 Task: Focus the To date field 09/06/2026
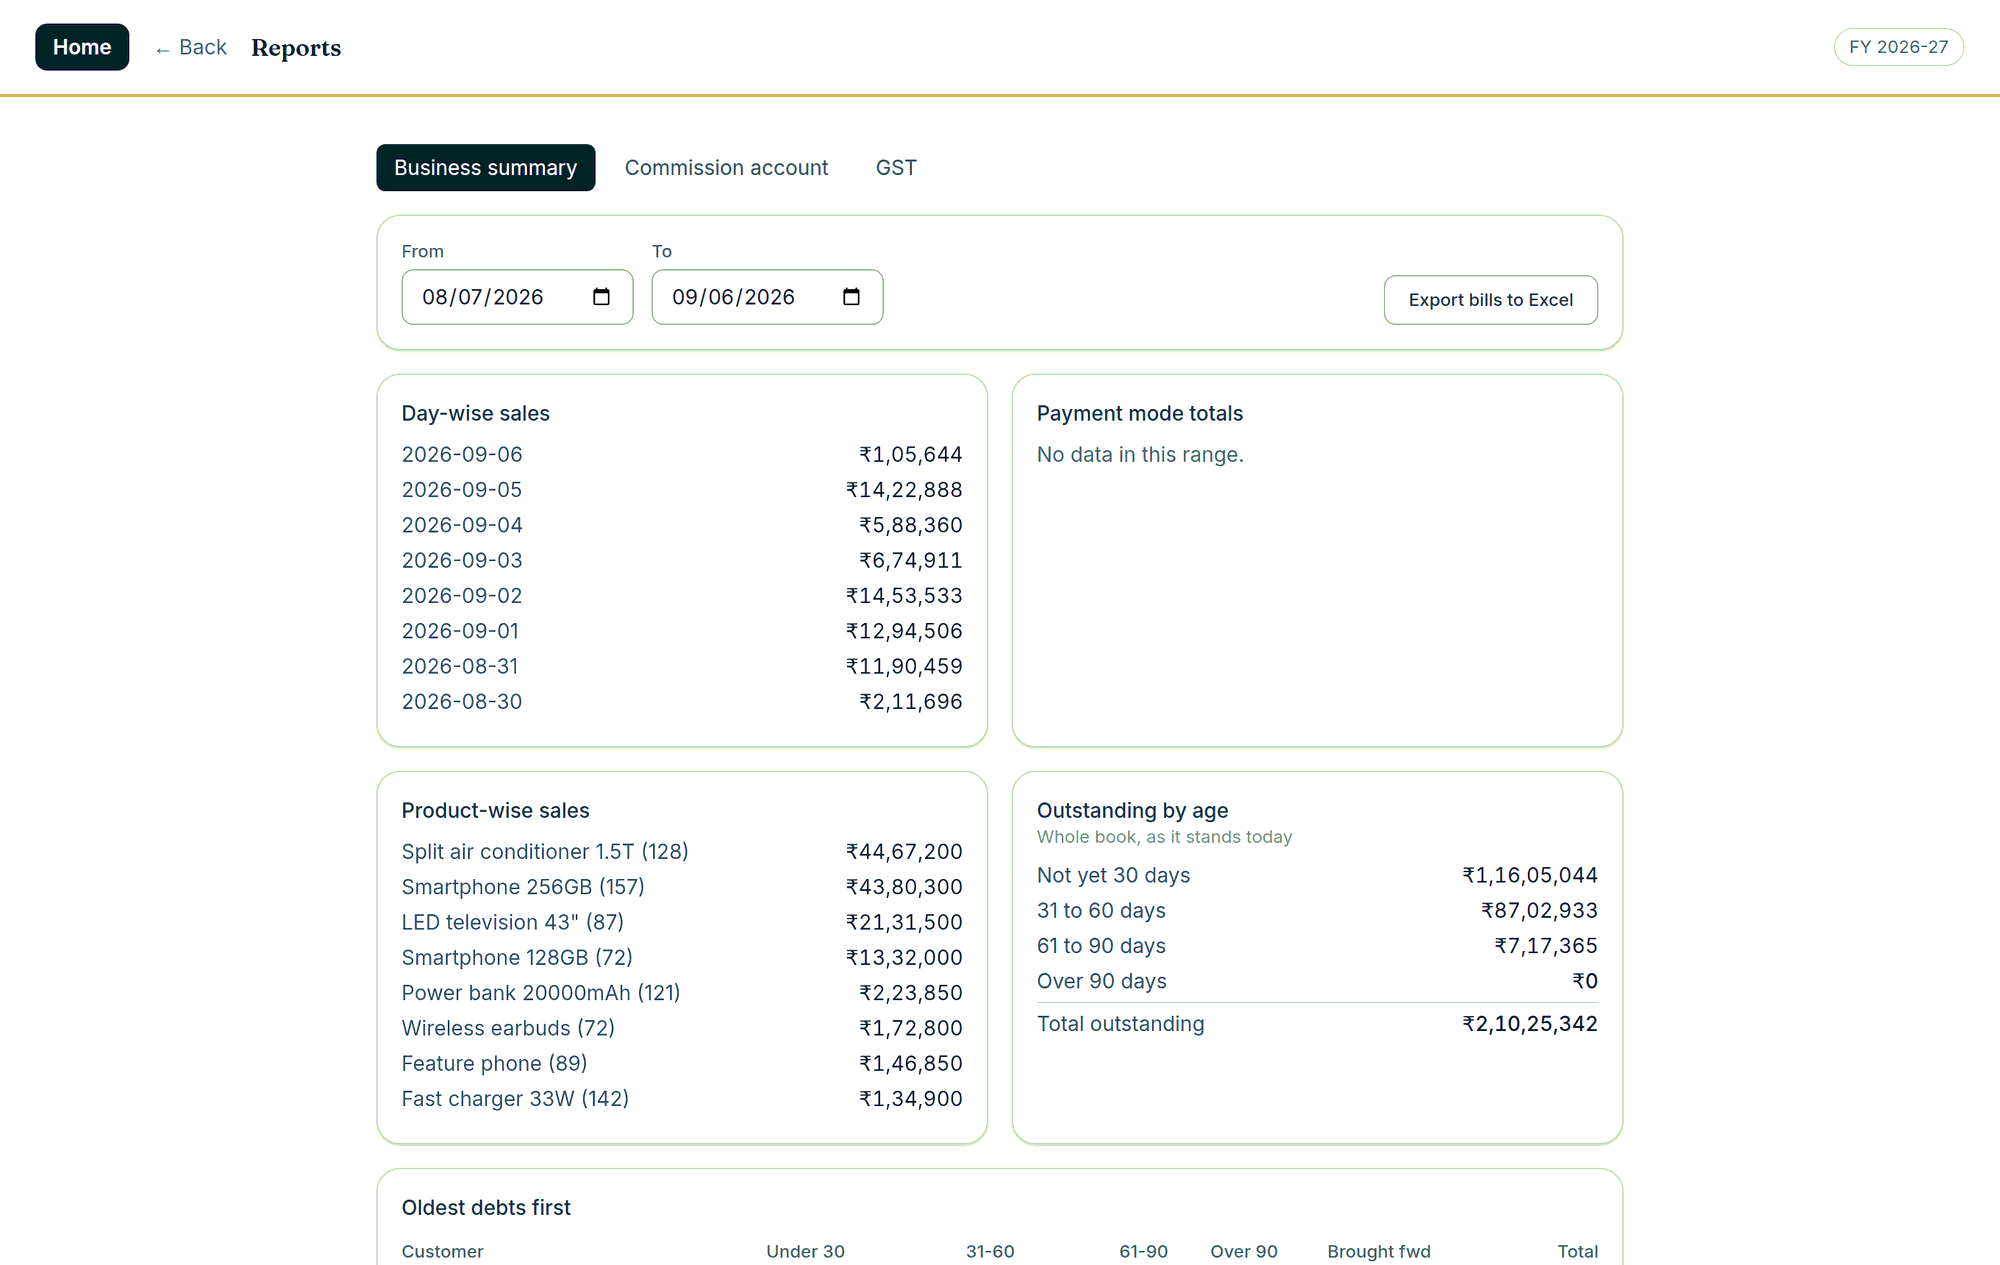tap(767, 297)
